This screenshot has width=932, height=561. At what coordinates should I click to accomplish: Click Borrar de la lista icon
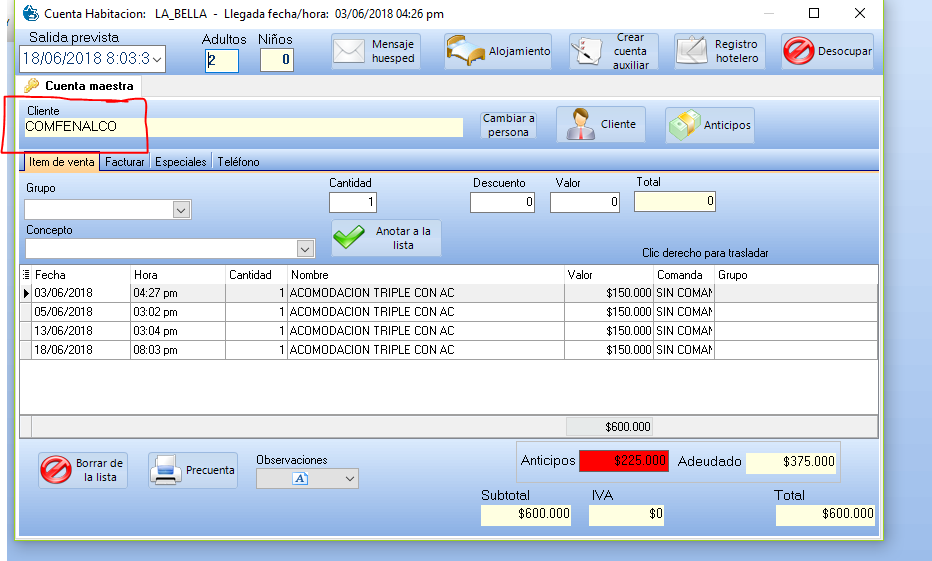coord(55,470)
